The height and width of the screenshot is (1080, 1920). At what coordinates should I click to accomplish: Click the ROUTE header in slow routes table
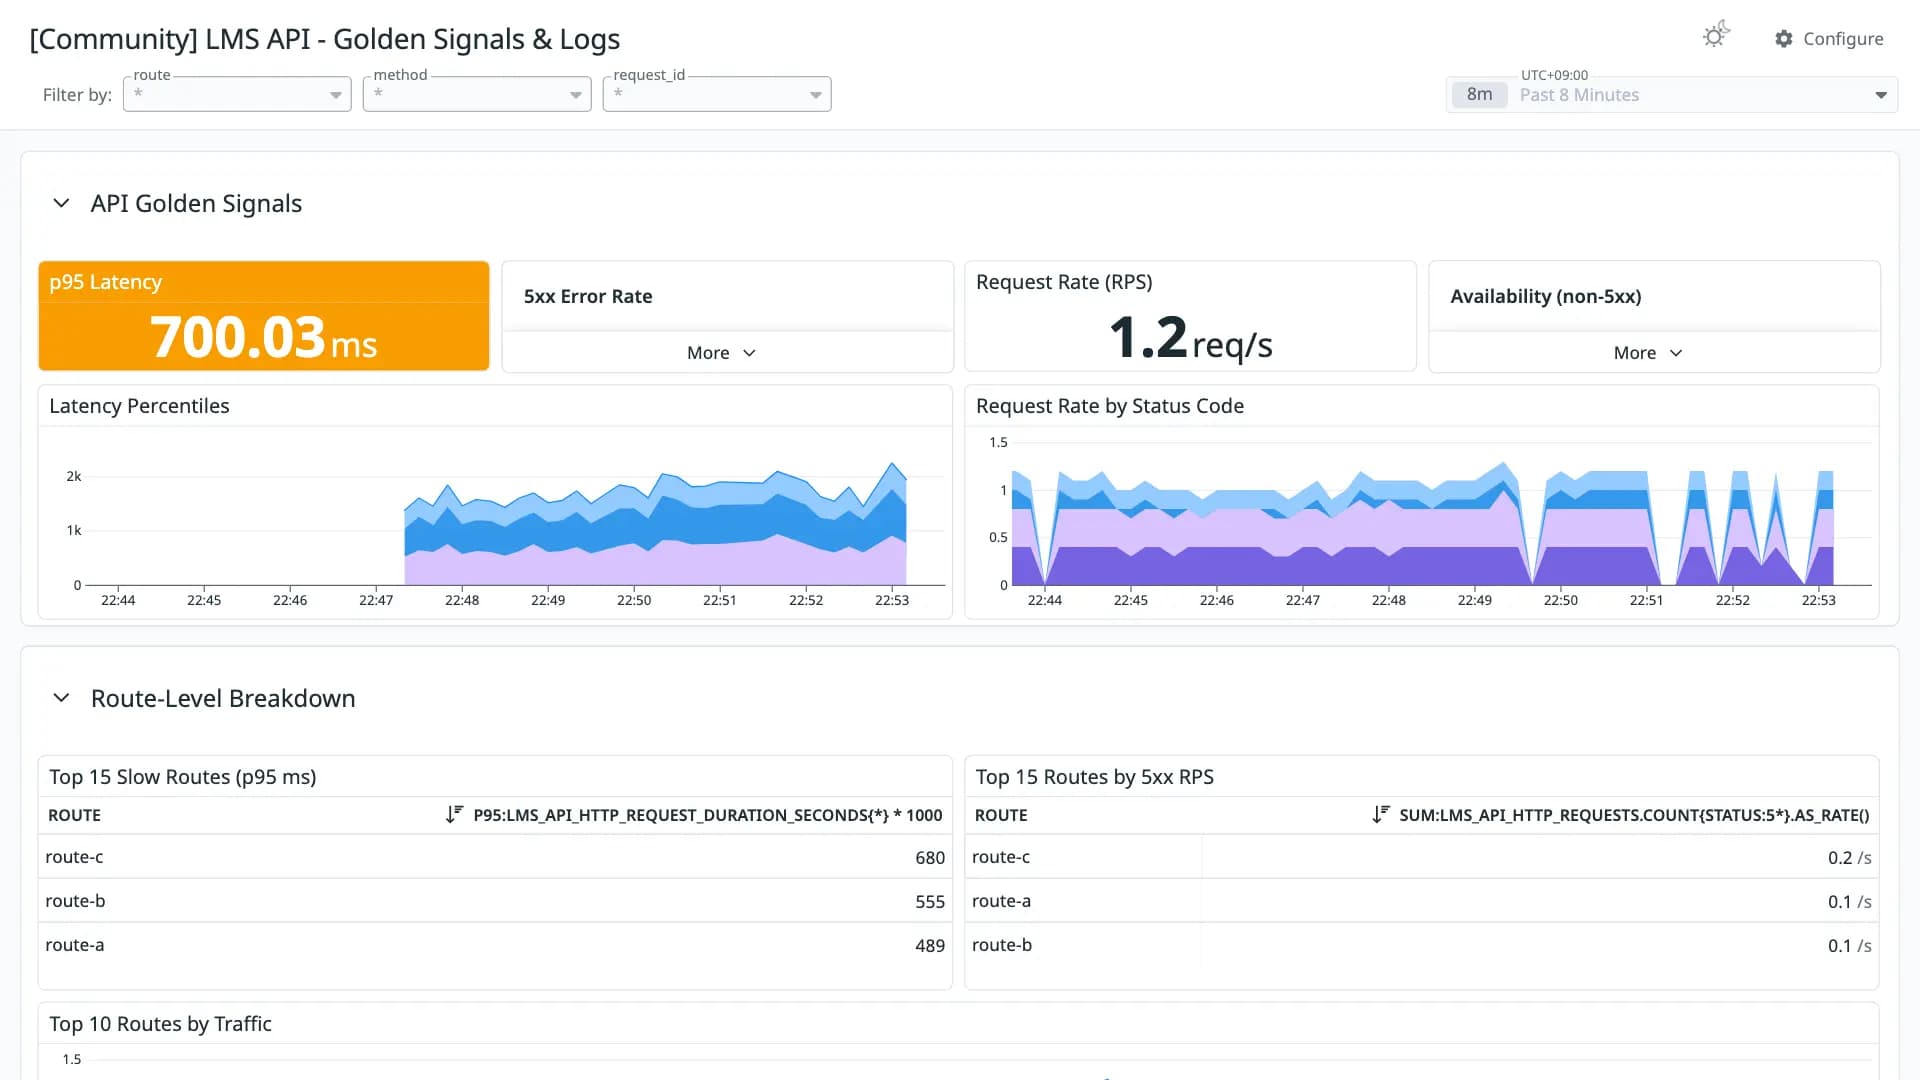coord(74,815)
